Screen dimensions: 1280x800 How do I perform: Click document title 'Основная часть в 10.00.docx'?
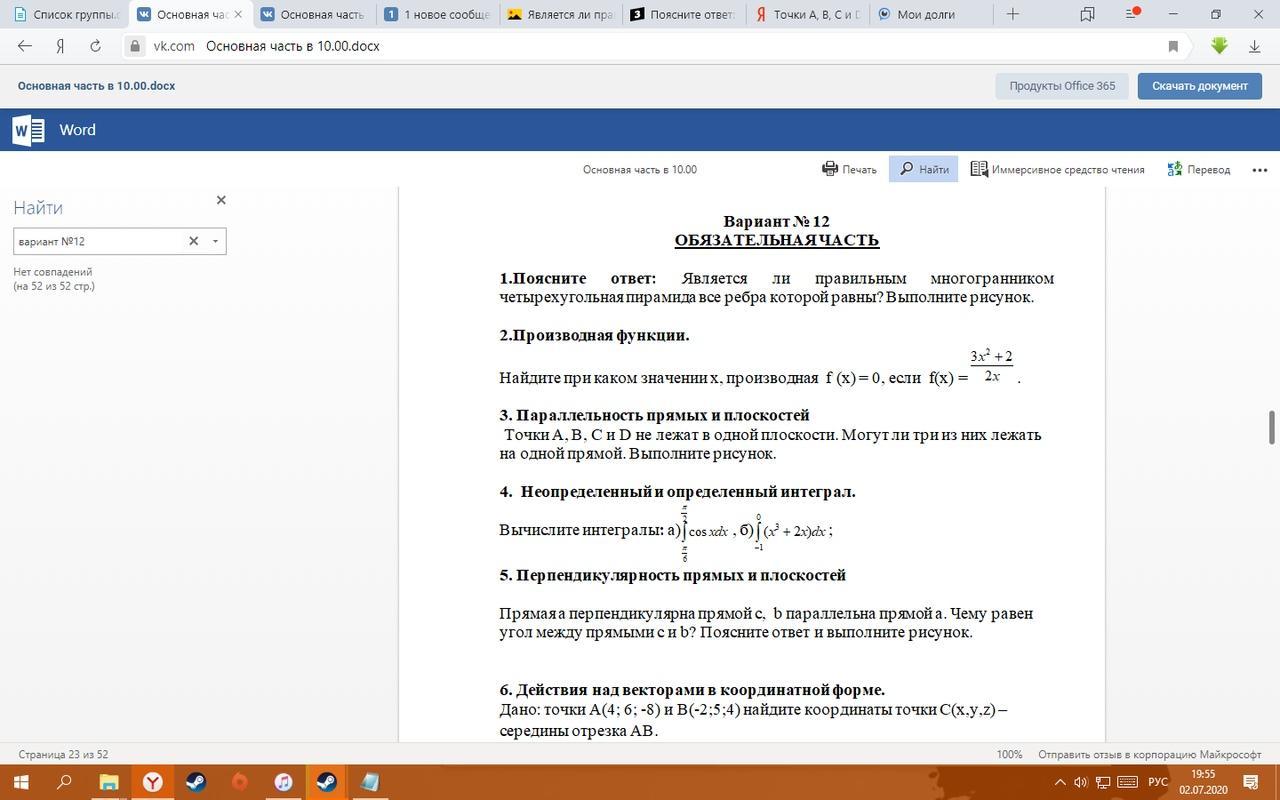tap(96, 86)
